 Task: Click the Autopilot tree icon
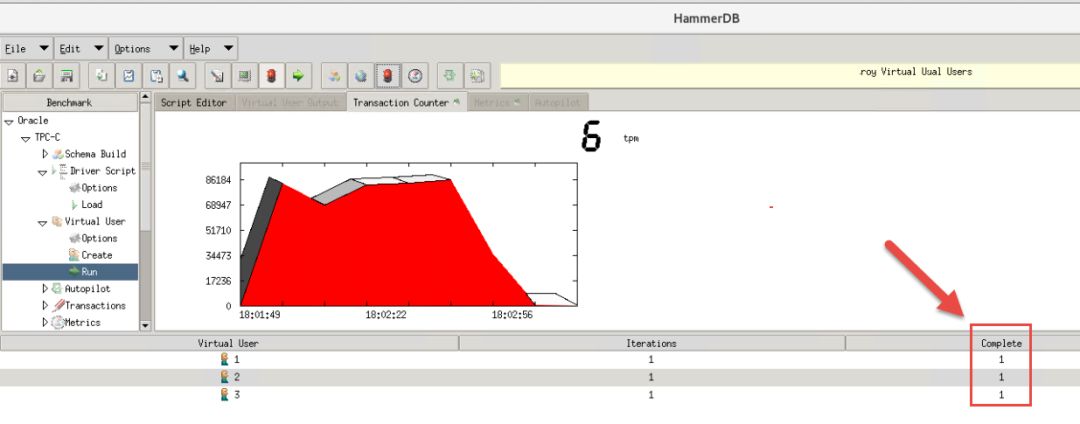pyautogui.click(x=57, y=289)
